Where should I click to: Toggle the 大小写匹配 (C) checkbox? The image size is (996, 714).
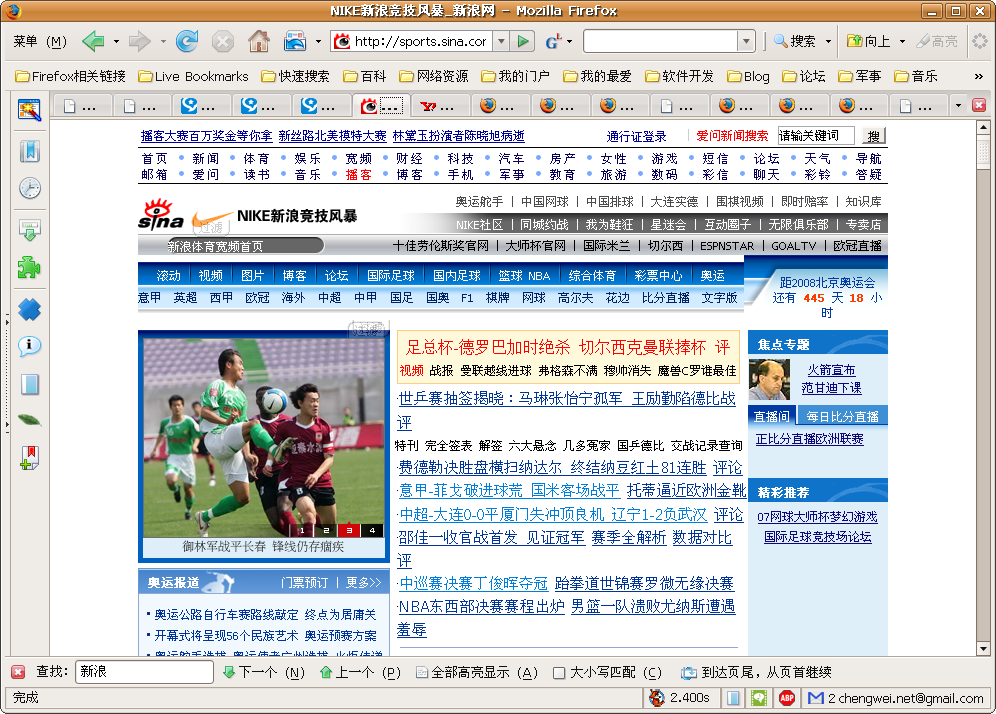click(x=559, y=673)
